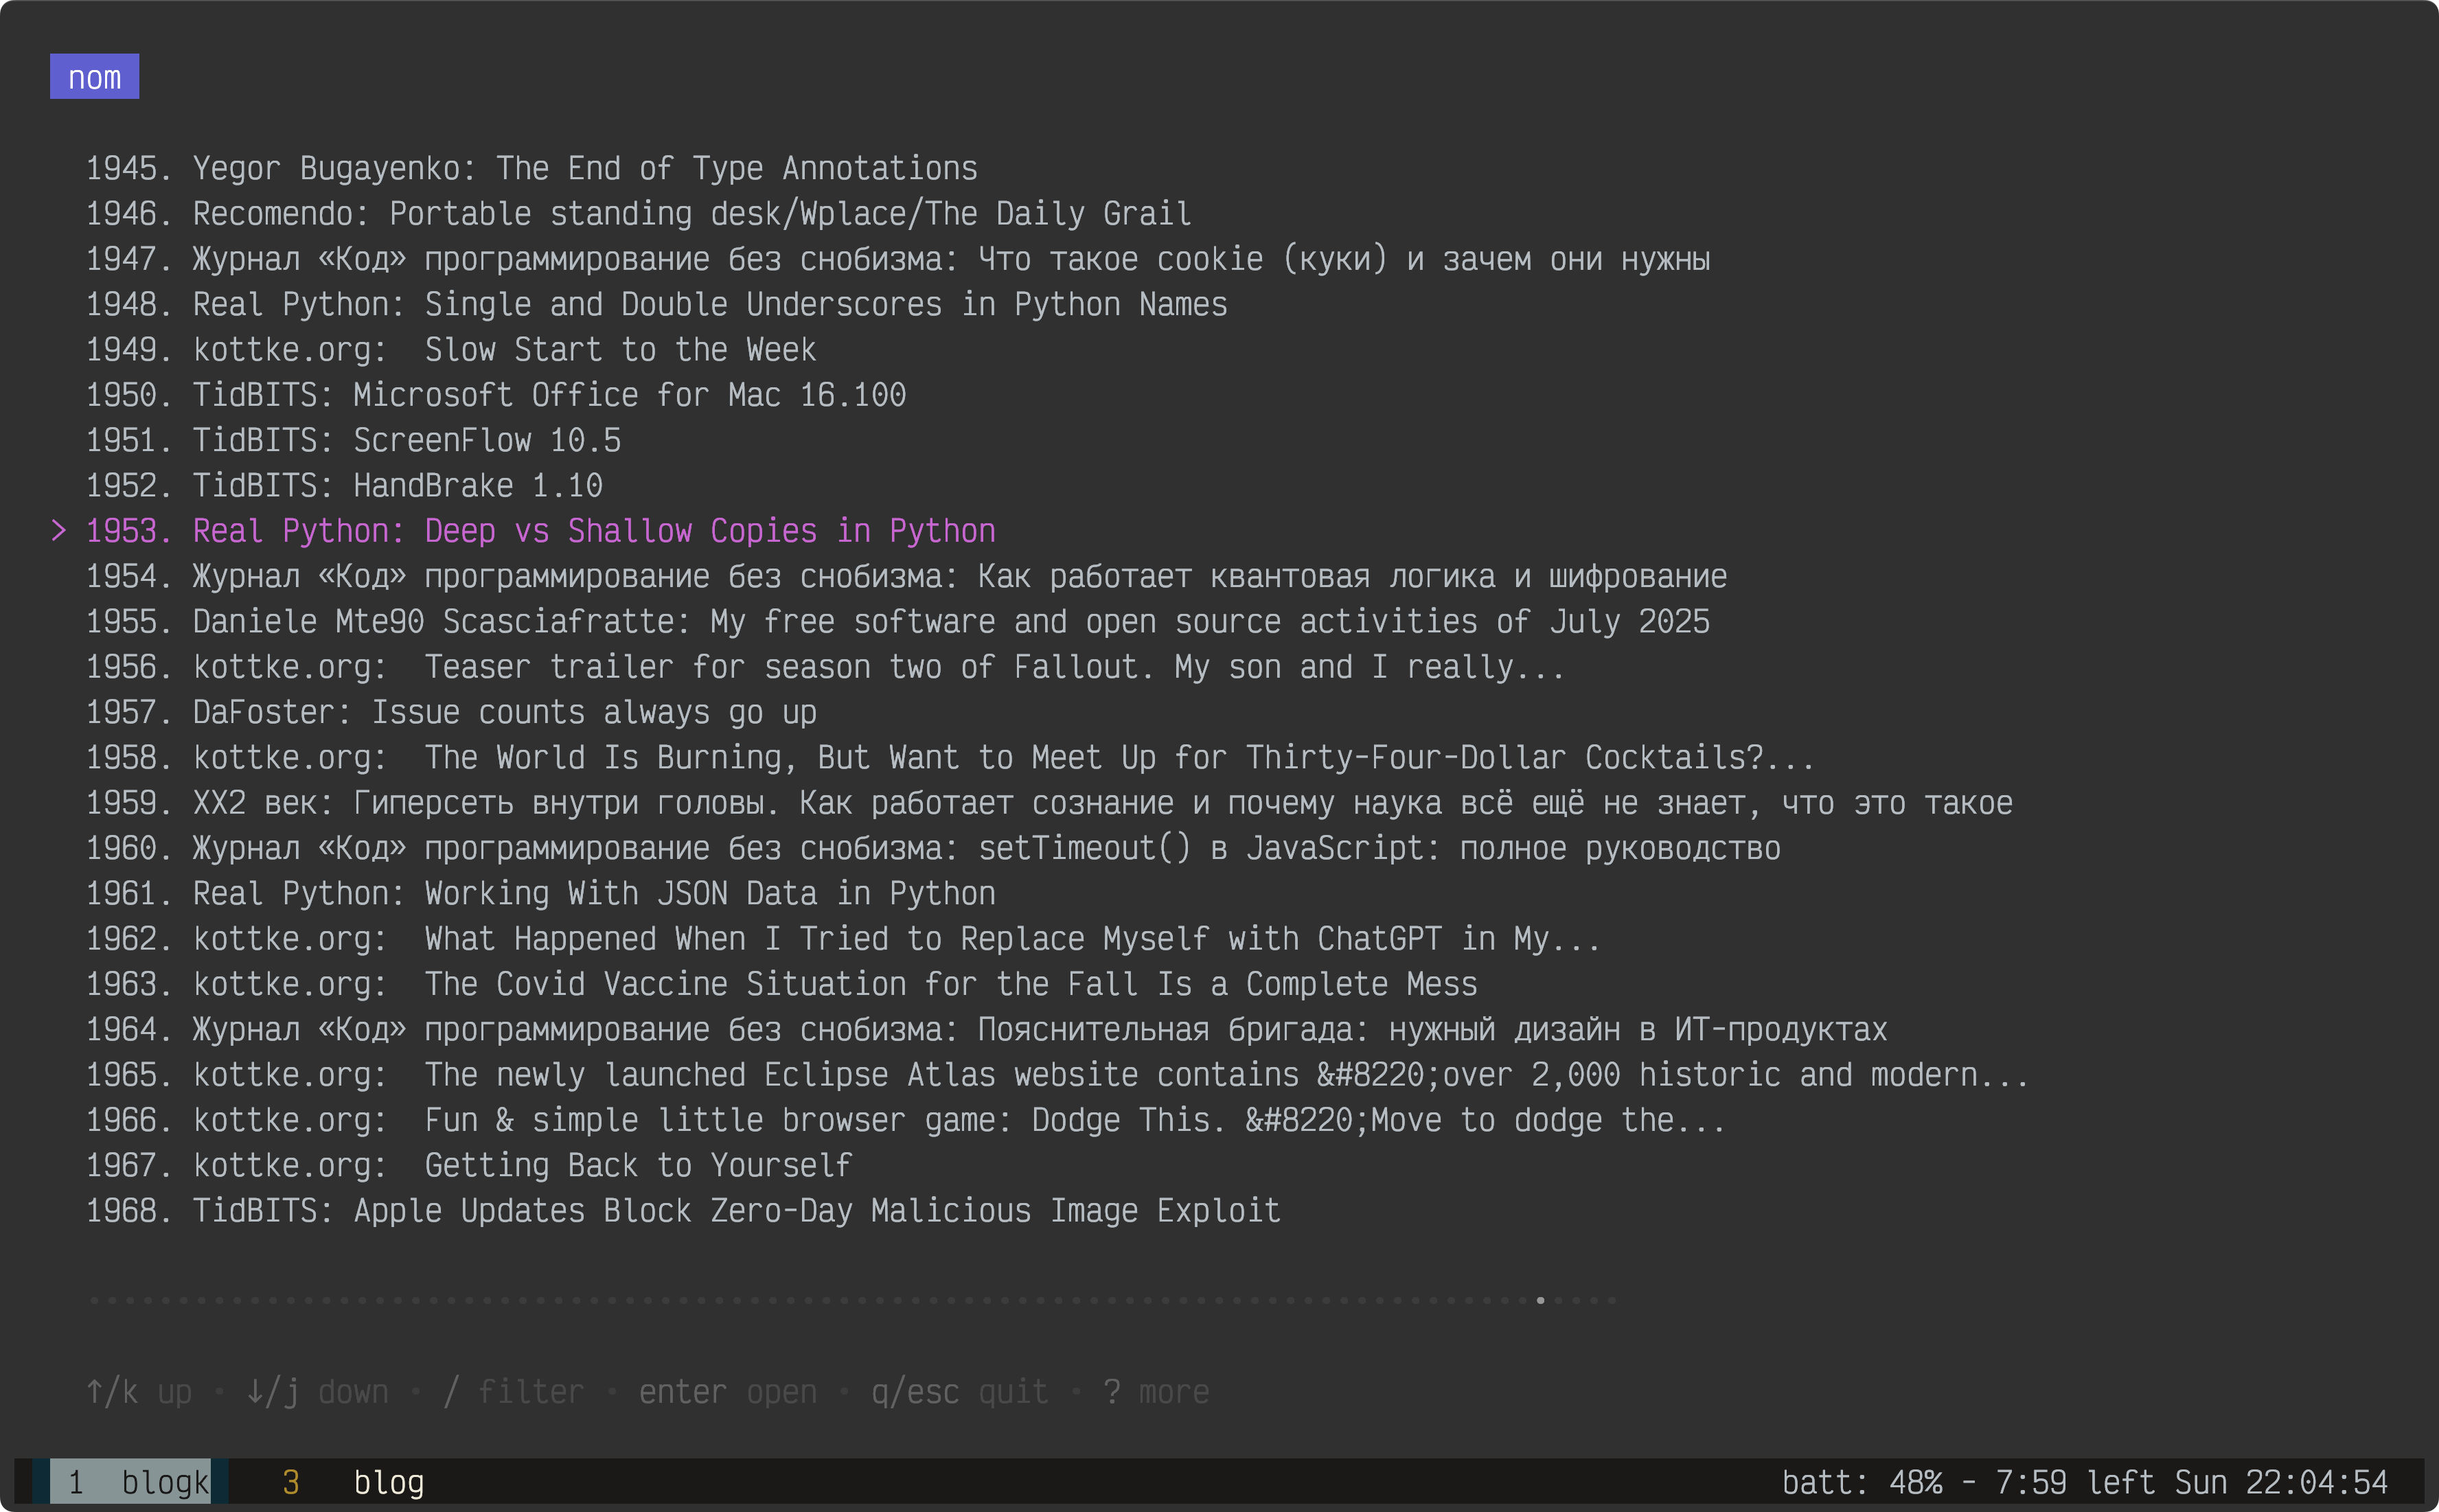Click the '/ filter' help hint
Screen dimensions: 2439x1512
(514, 1392)
